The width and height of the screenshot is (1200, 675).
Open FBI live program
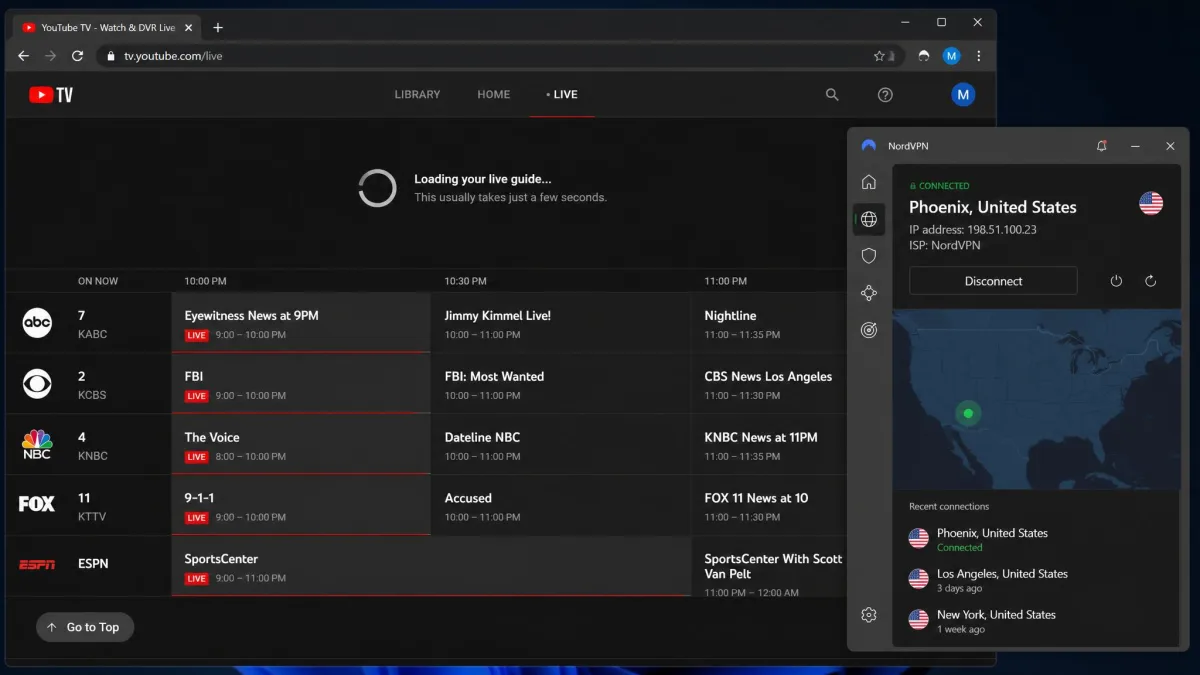301,384
